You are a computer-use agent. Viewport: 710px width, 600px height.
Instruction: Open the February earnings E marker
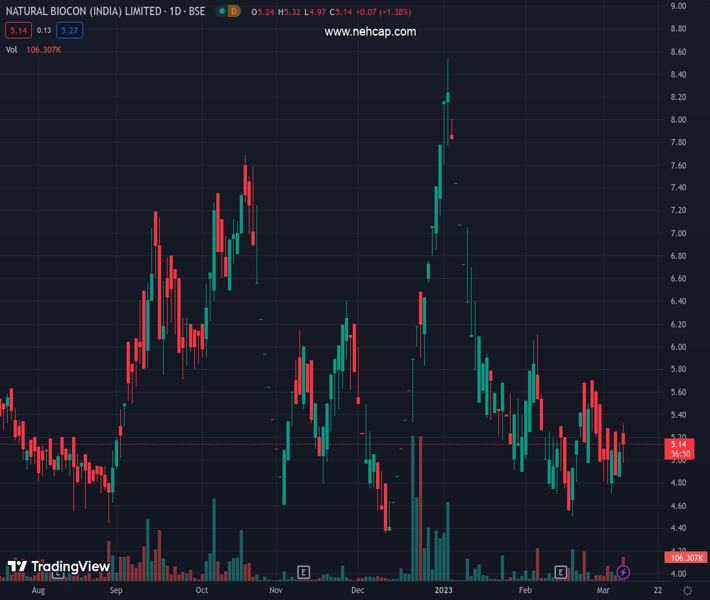coord(561,572)
